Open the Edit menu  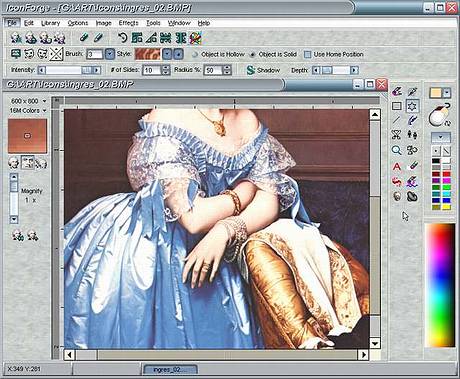(x=29, y=23)
